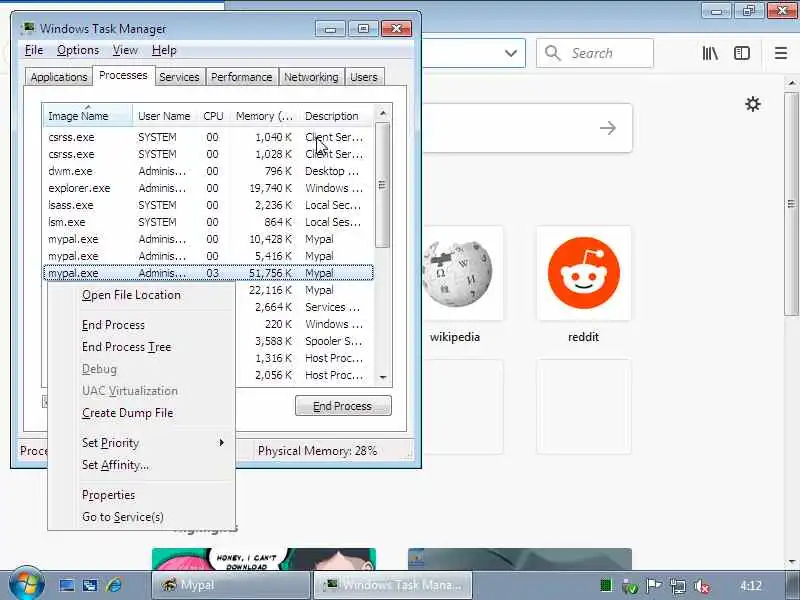Switch to the Users tab
Viewport: 800px width, 600px height.
pyautogui.click(x=364, y=77)
